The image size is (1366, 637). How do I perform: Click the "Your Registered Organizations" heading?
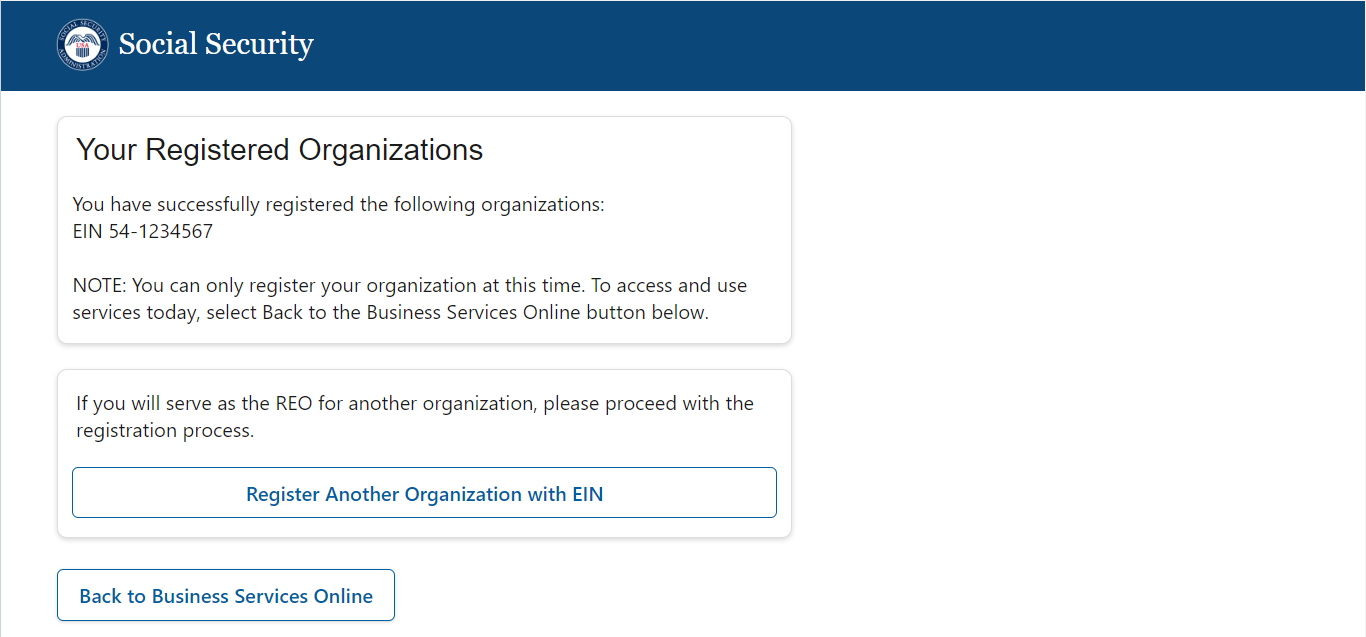pos(280,150)
